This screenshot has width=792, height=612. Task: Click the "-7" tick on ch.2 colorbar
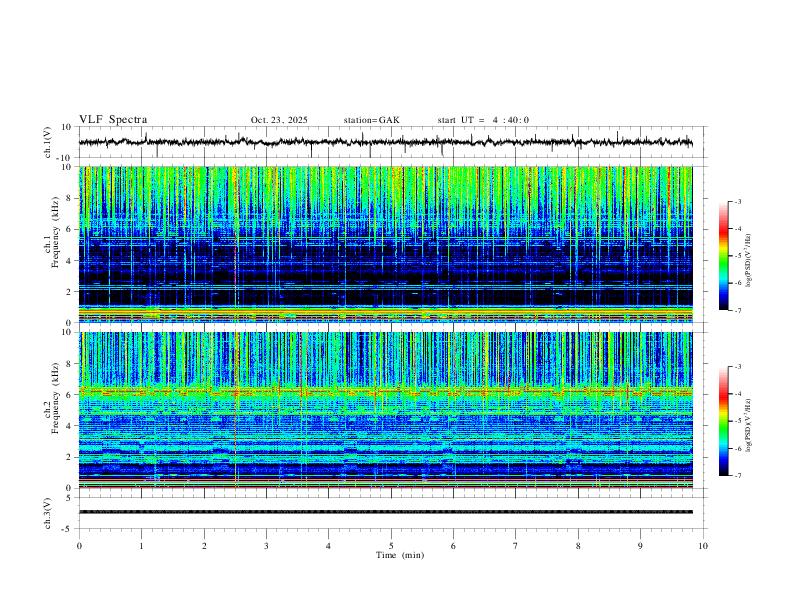click(x=737, y=475)
